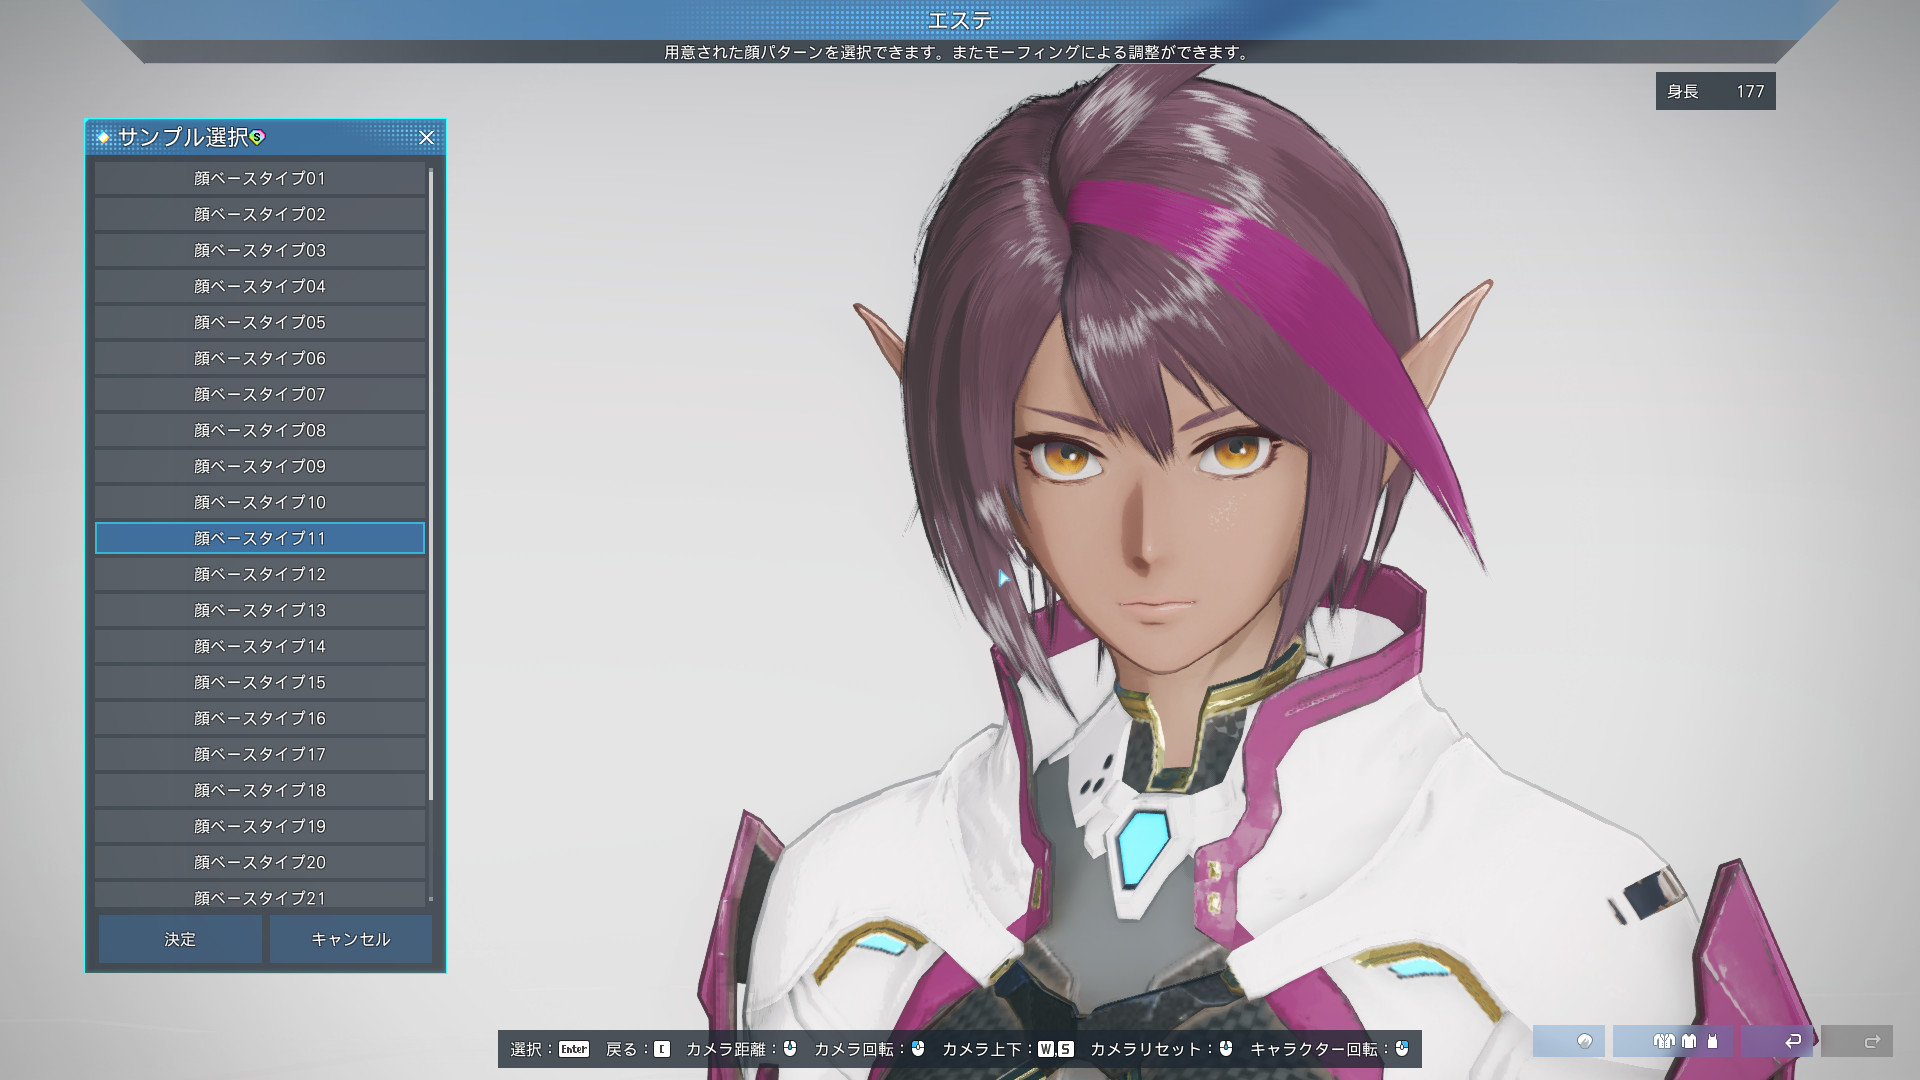Click 顔ベースタイプ18 in sample selection
Screen dimensions: 1920x1080
coord(260,790)
